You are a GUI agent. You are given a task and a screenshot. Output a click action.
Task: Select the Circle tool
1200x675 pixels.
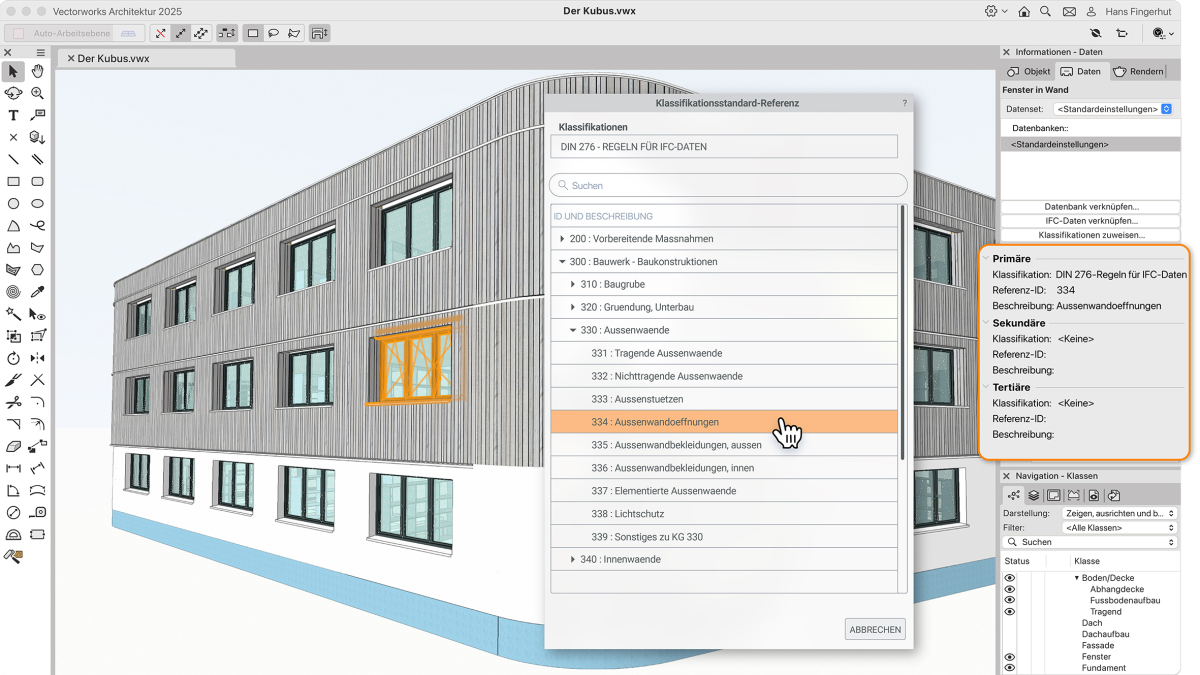coord(13,204)
